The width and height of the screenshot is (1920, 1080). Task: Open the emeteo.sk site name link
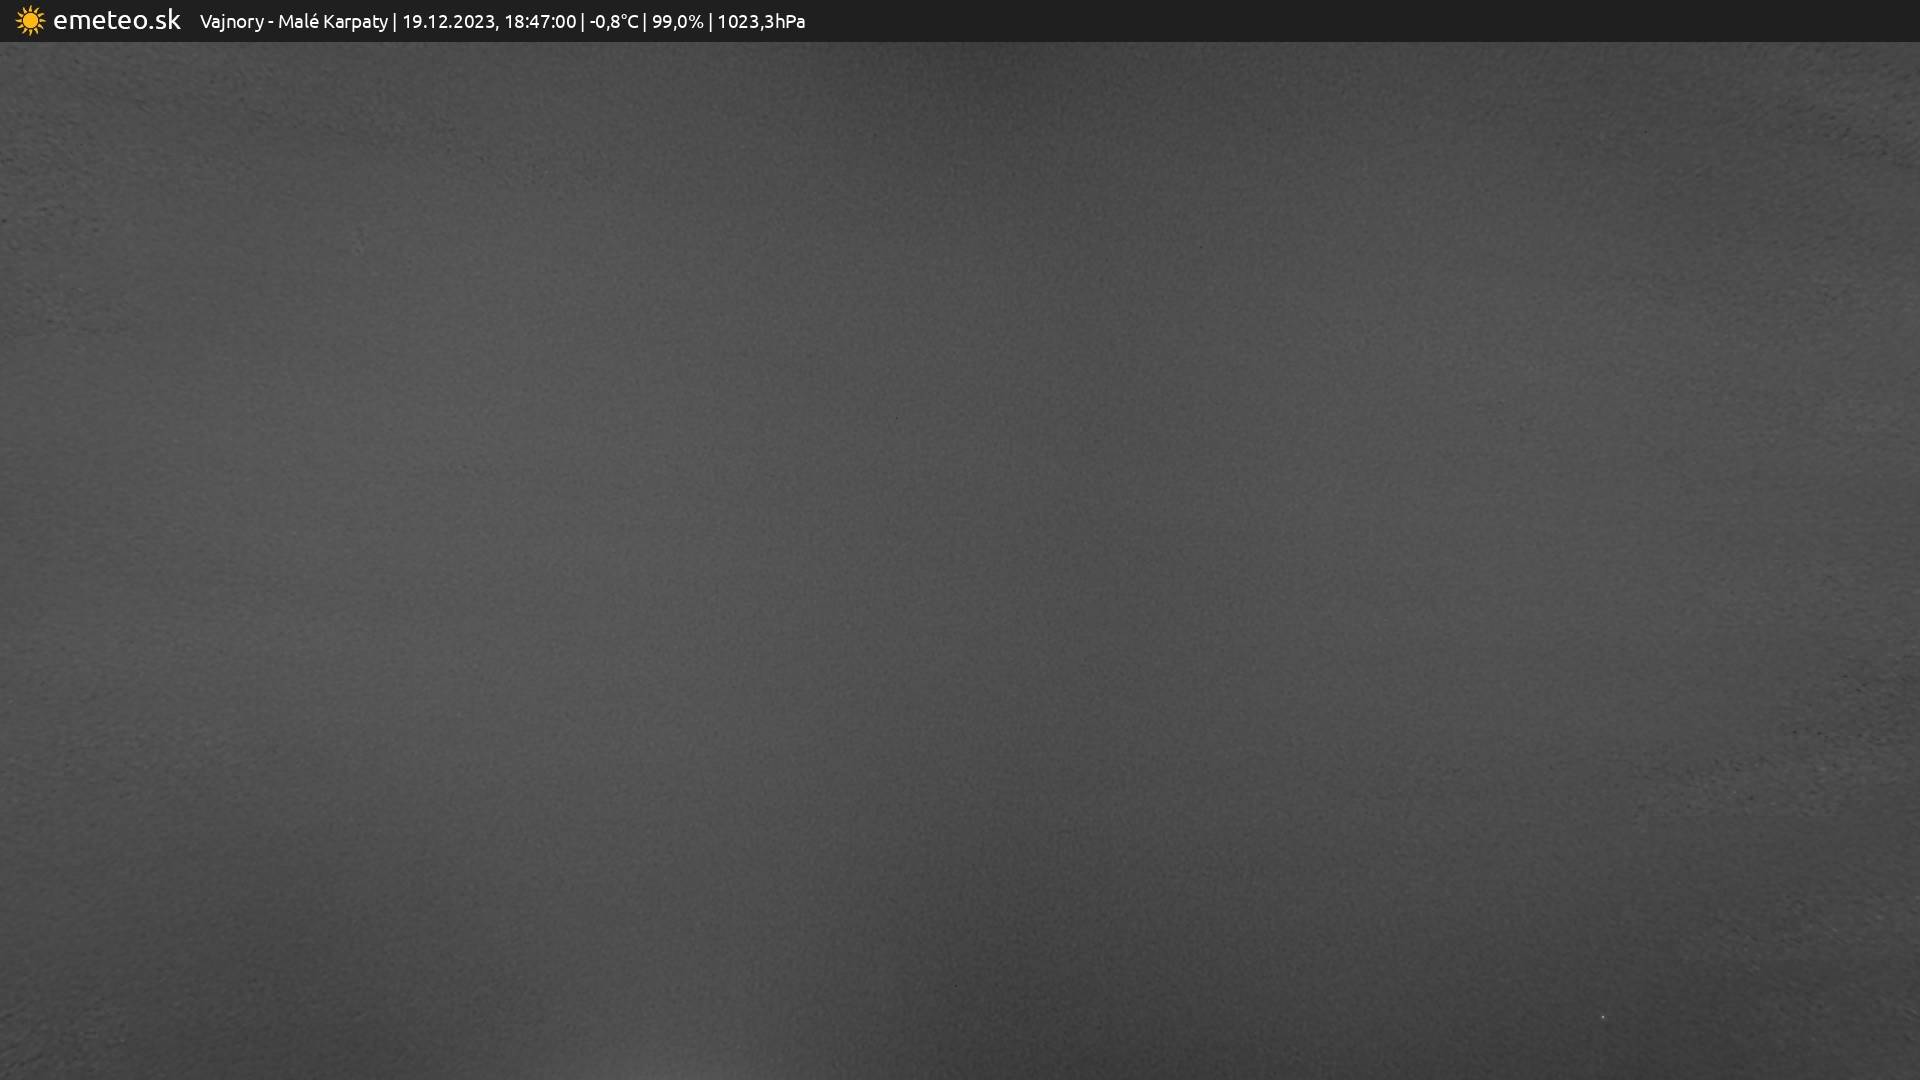(x=116, y=21)
